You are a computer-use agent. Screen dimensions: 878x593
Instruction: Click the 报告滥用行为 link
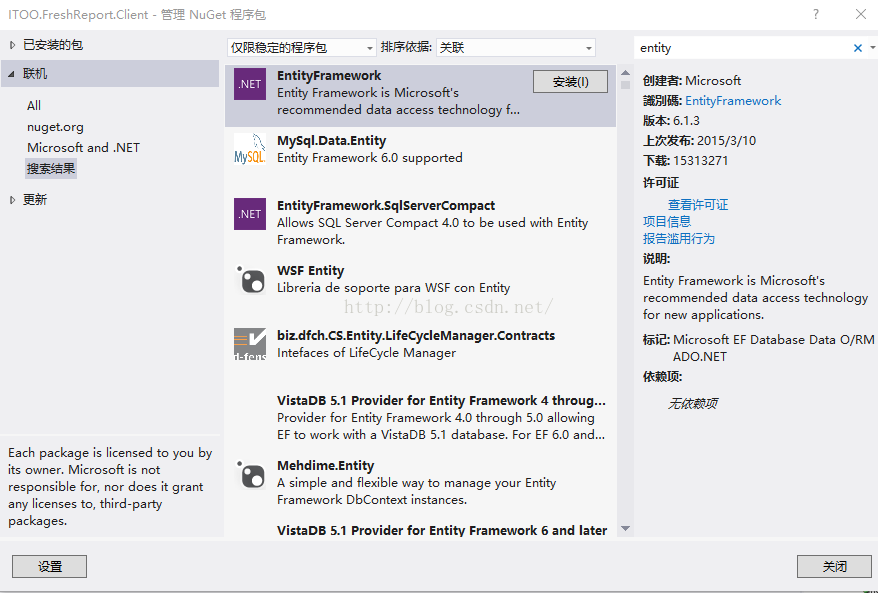pyautogui.click(x=679, y=239)
